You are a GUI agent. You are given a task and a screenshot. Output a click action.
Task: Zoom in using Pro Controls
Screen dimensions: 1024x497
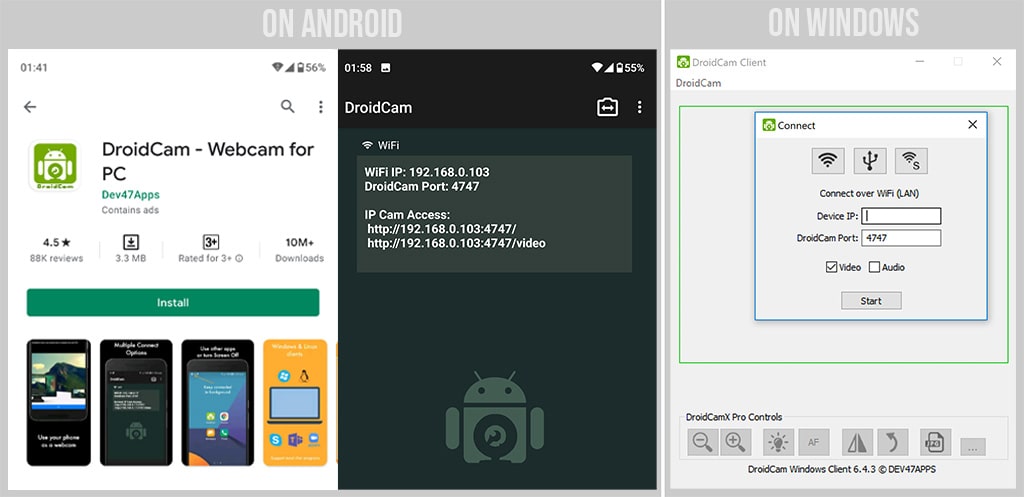tap(735, 442)
